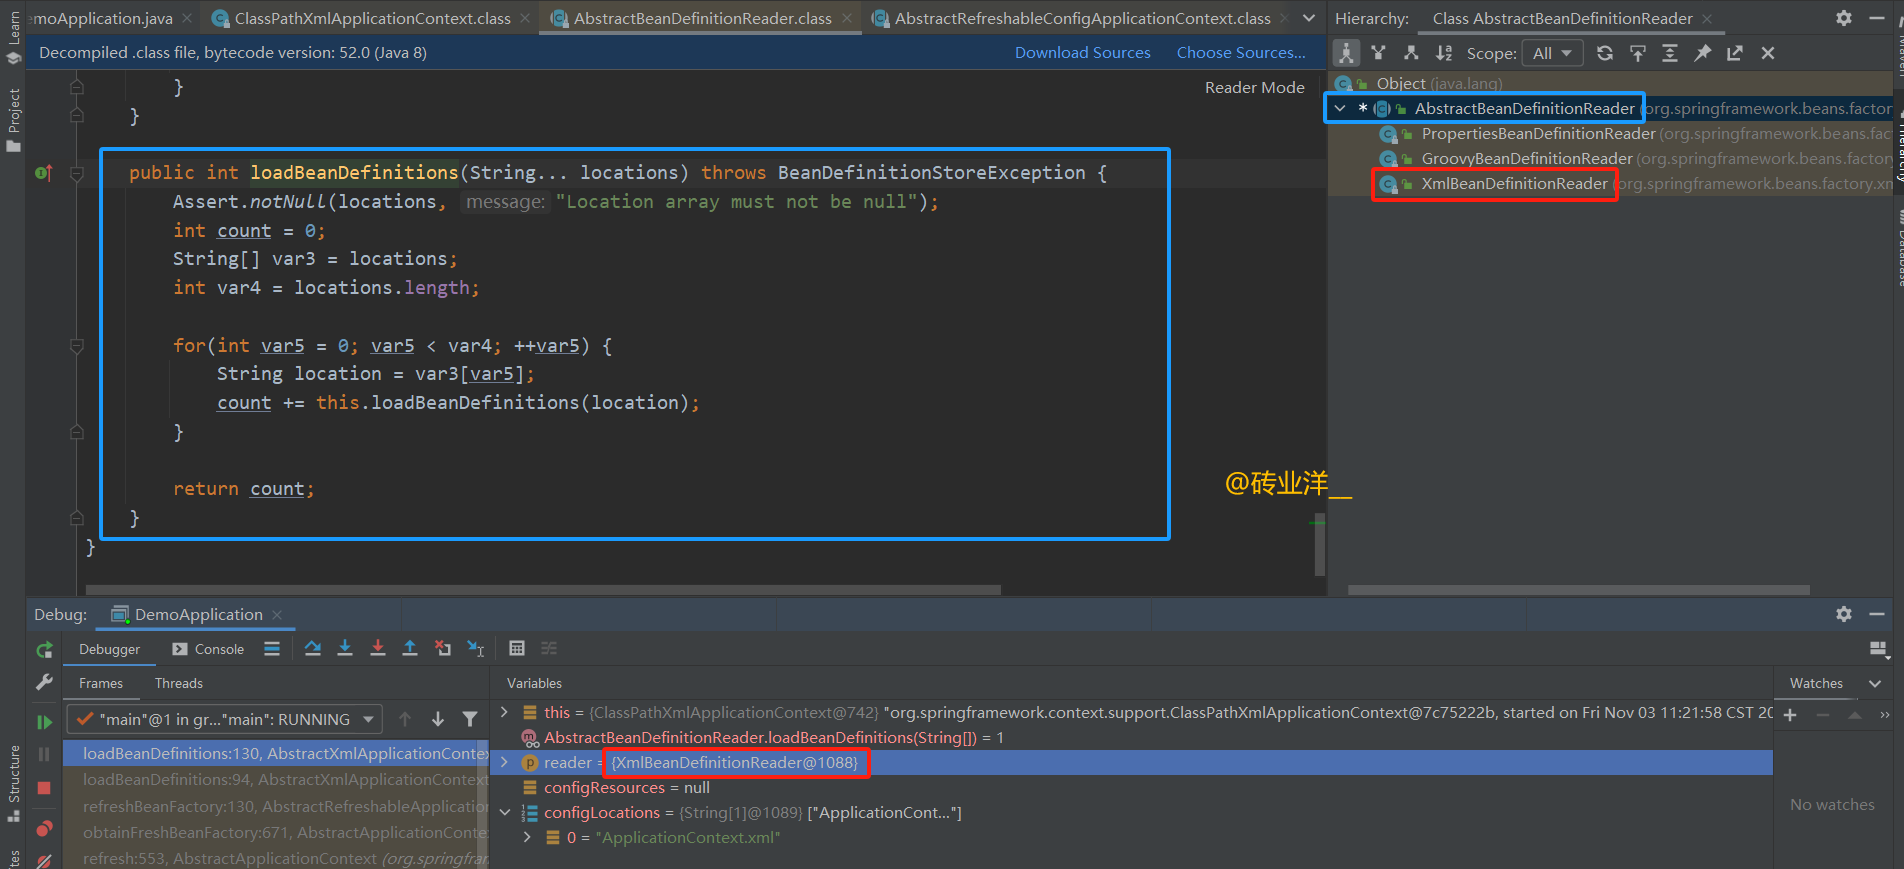Click the Force Step Into icon
This screenshot has height=869, width=1904.
(x=378, y=649)
